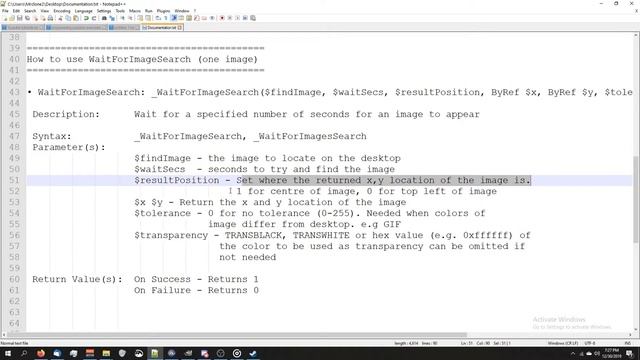Toggle synchronize vertical scrolling
Viewport: 640px width, 360px height.
(x=140, y=18)
